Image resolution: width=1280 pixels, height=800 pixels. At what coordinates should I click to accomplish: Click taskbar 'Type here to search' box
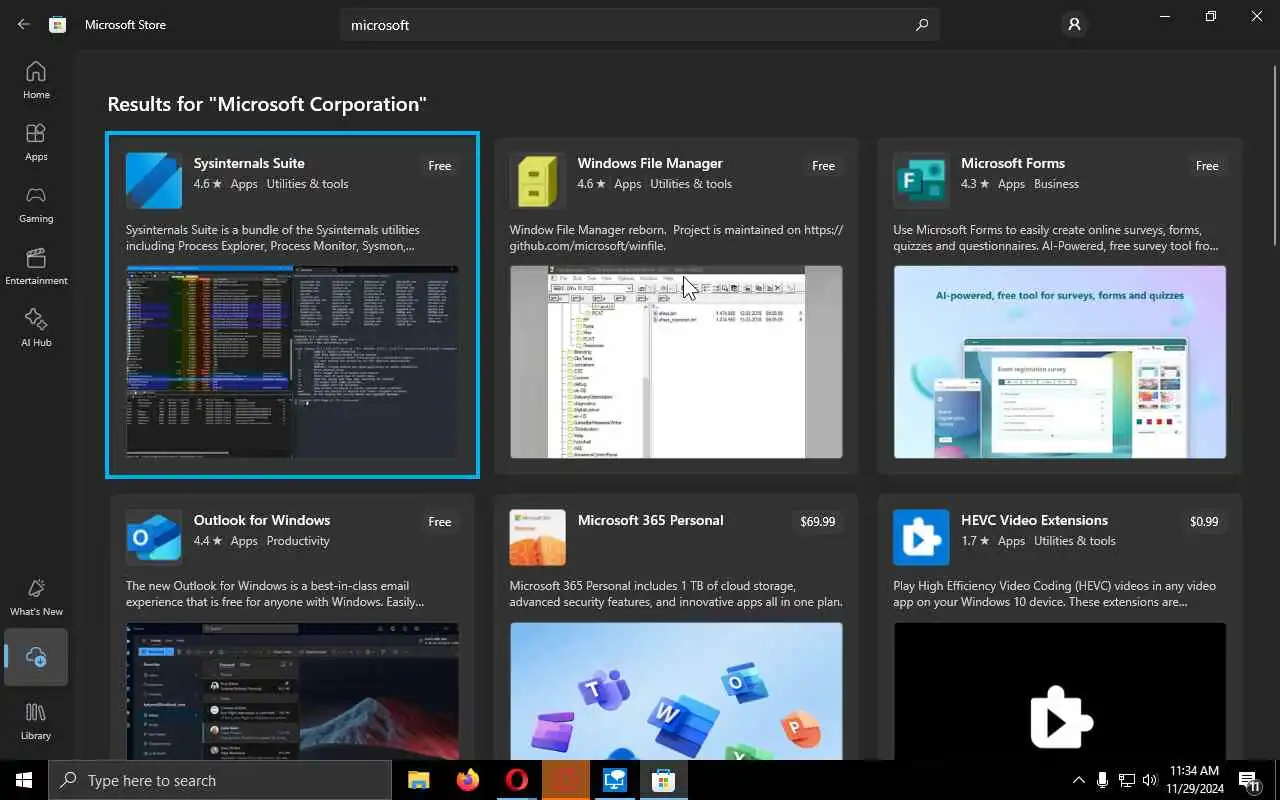220,780
